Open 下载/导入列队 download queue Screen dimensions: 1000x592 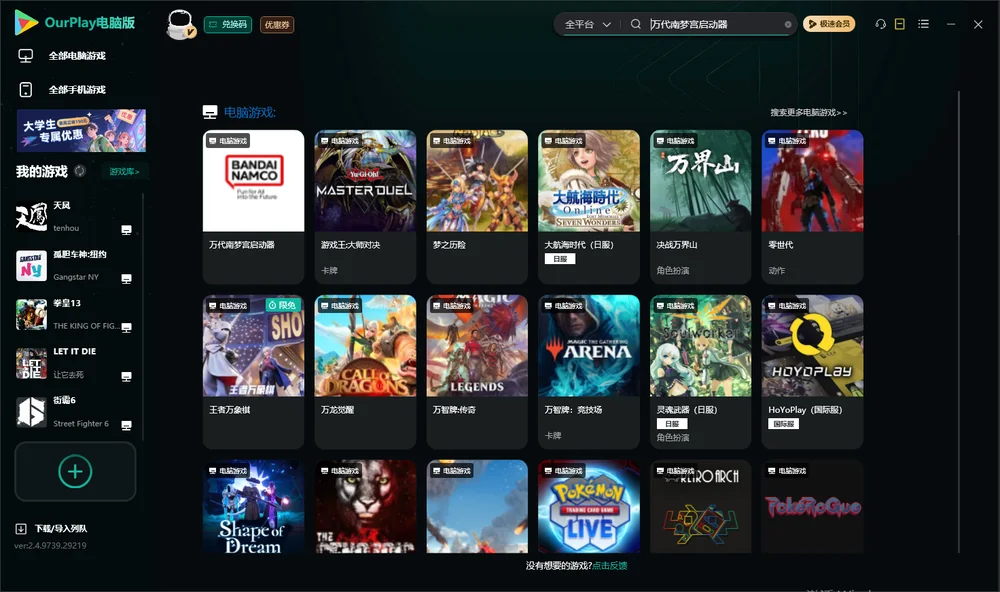pyautogui.click(x=52, y=529)
